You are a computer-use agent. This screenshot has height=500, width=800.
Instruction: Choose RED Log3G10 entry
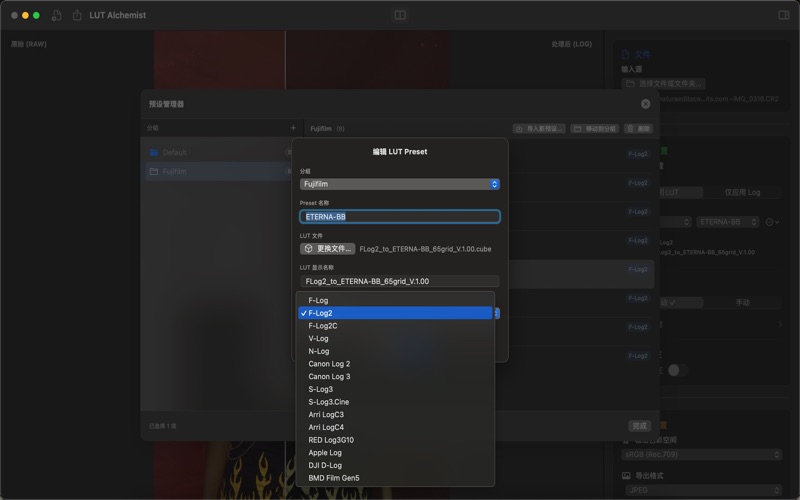[395, 440]
